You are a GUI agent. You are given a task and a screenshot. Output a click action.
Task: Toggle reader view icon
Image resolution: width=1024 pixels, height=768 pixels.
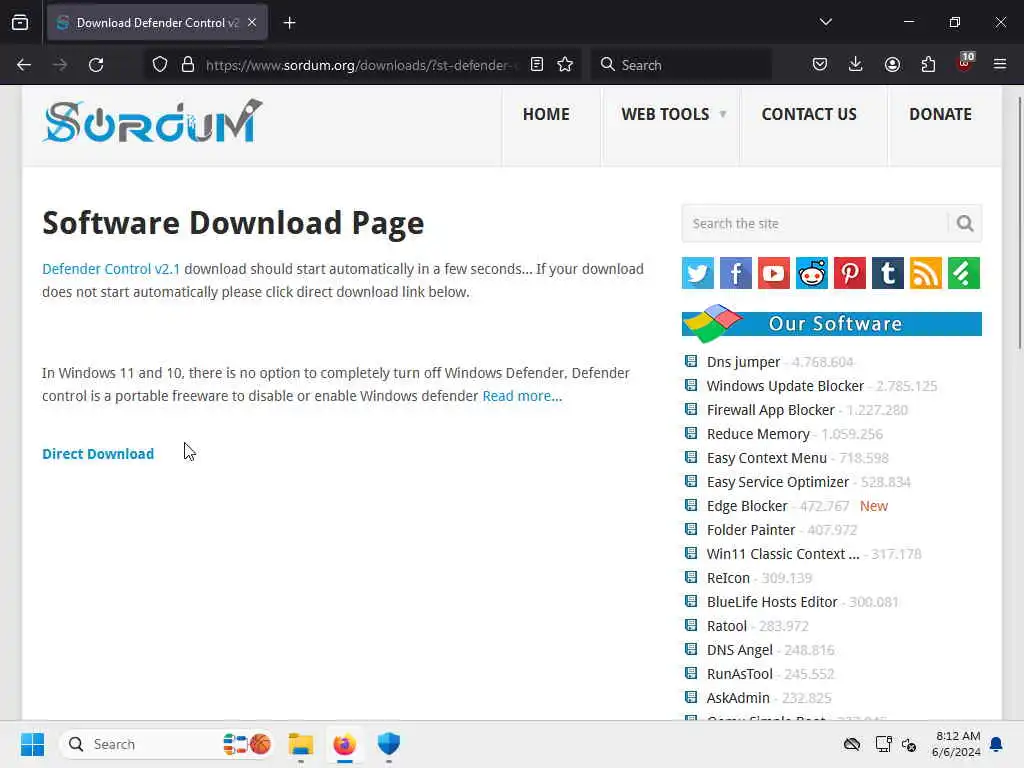click(x=537, y=65)
